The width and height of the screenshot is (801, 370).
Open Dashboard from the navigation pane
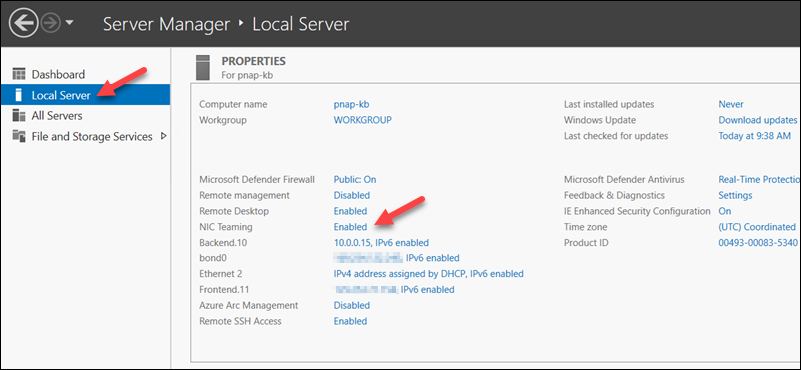58,74
